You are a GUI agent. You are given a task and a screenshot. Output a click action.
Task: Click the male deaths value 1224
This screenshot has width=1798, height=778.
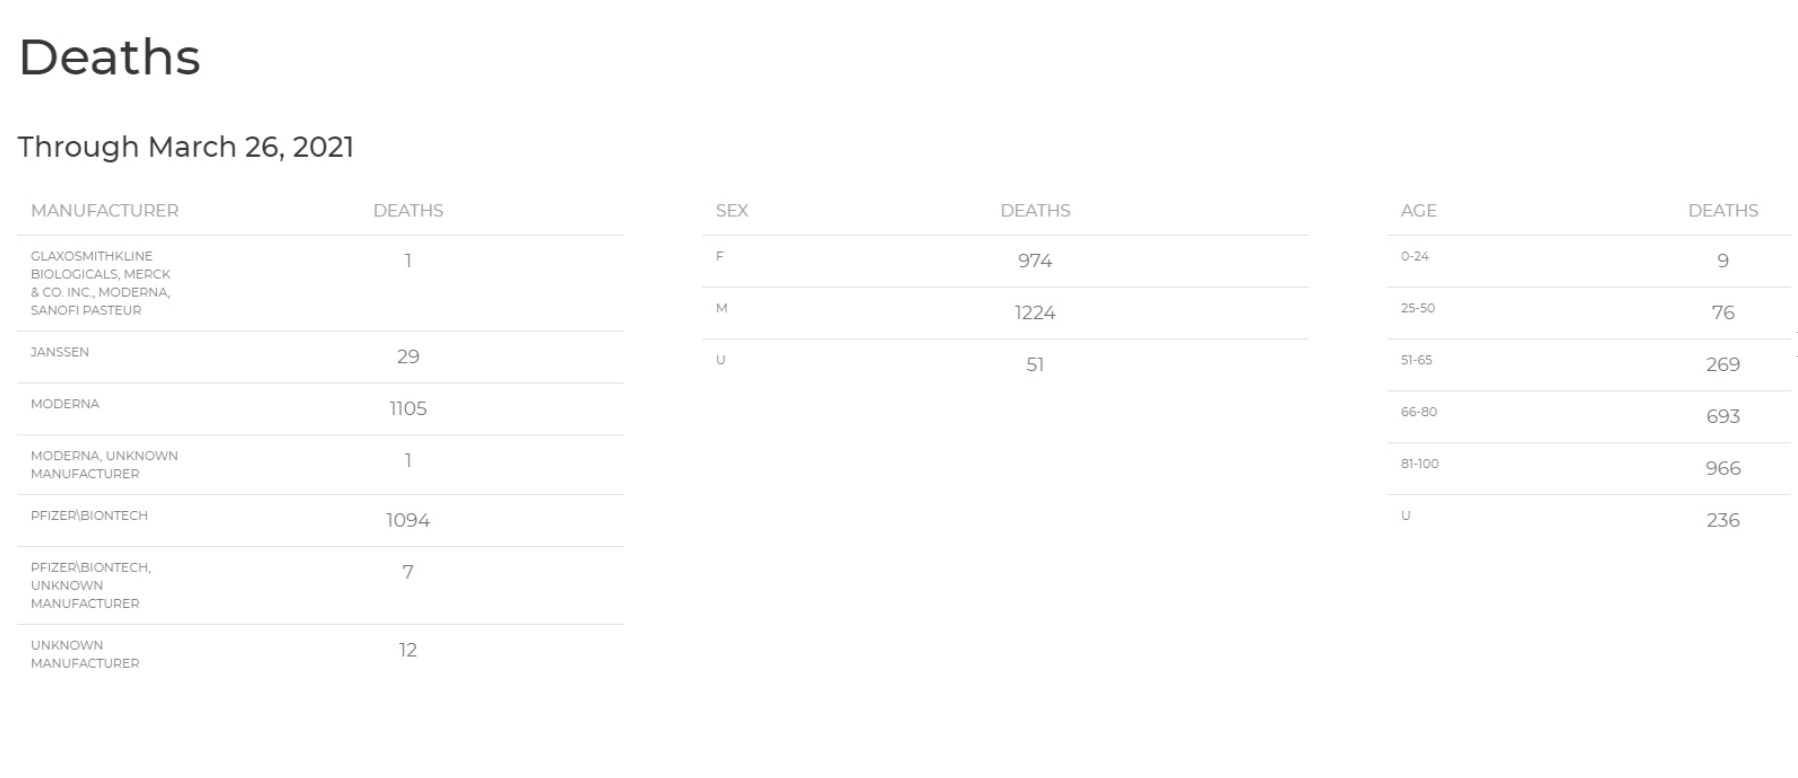1035,312
